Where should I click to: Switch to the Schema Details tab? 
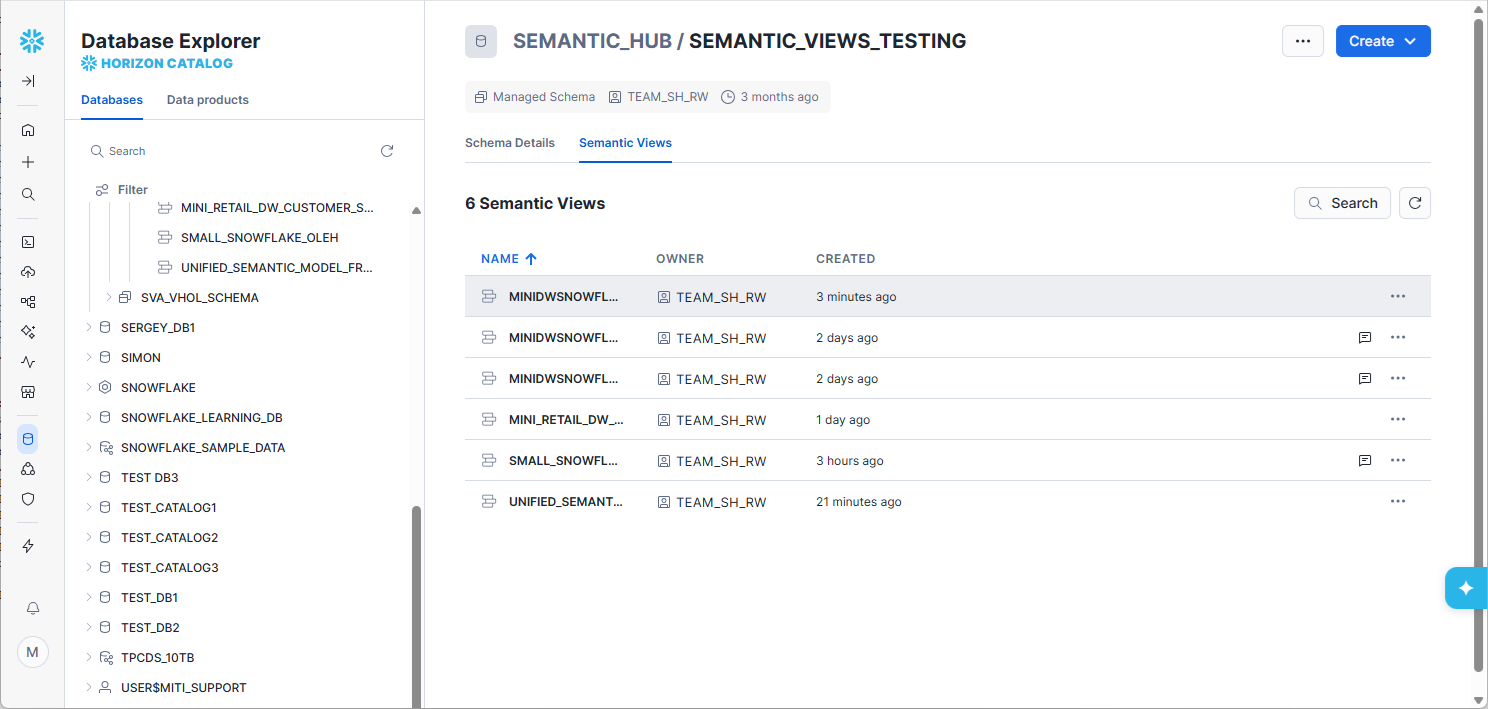[x=509, y=143]
